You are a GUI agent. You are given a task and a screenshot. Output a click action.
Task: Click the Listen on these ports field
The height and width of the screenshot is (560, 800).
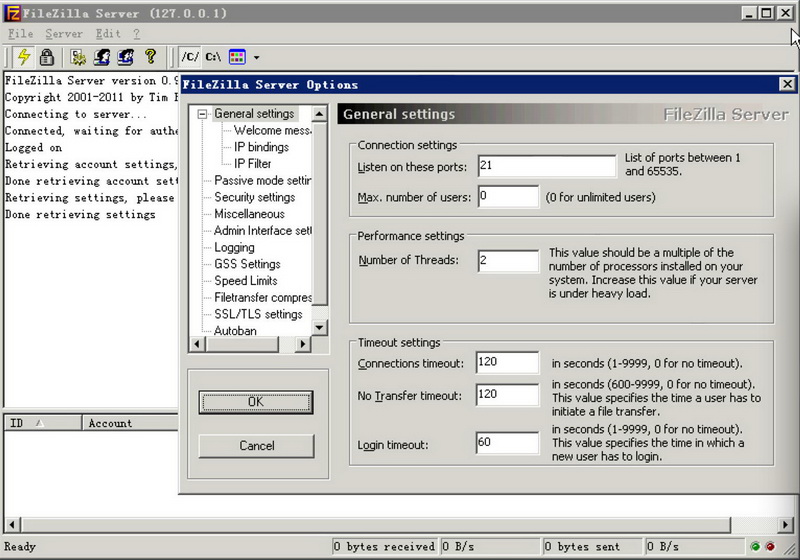(546, 165)
